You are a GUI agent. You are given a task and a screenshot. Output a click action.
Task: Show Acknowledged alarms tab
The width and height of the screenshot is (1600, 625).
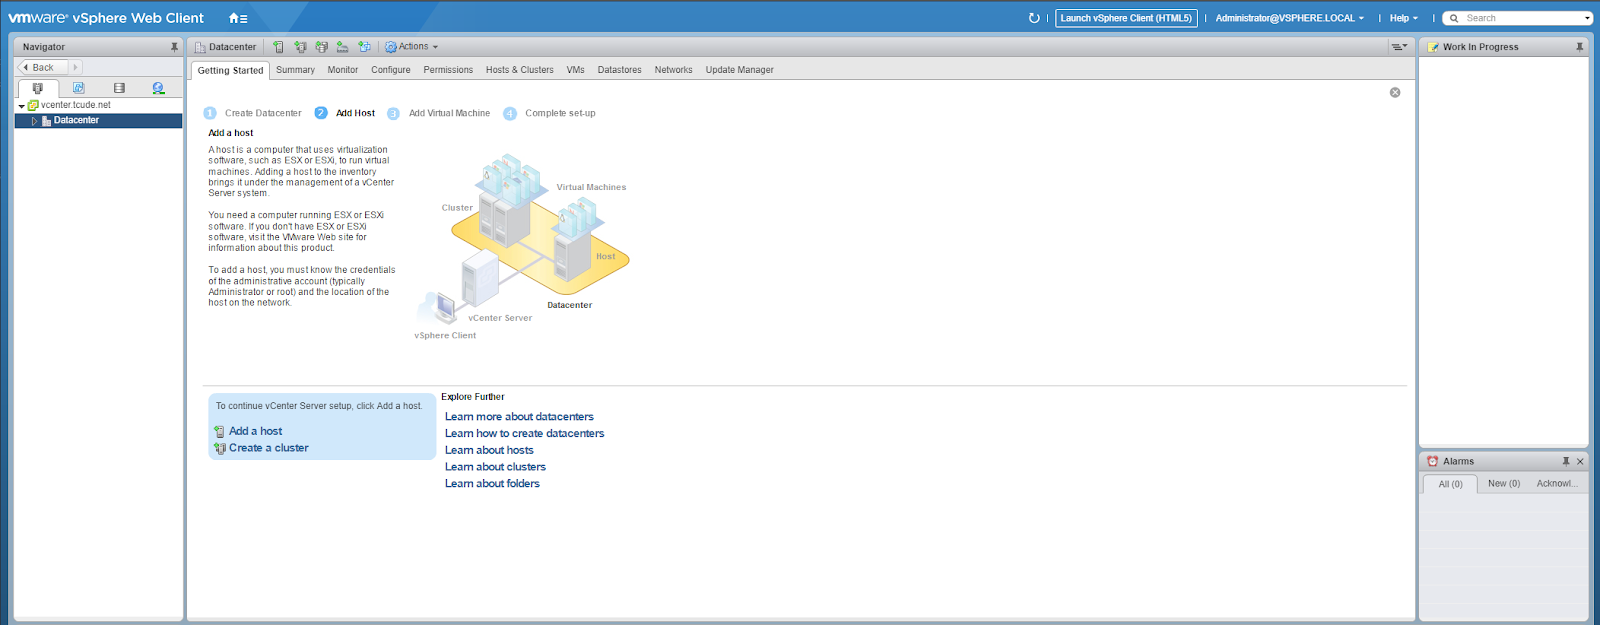tap(1557, 484)
